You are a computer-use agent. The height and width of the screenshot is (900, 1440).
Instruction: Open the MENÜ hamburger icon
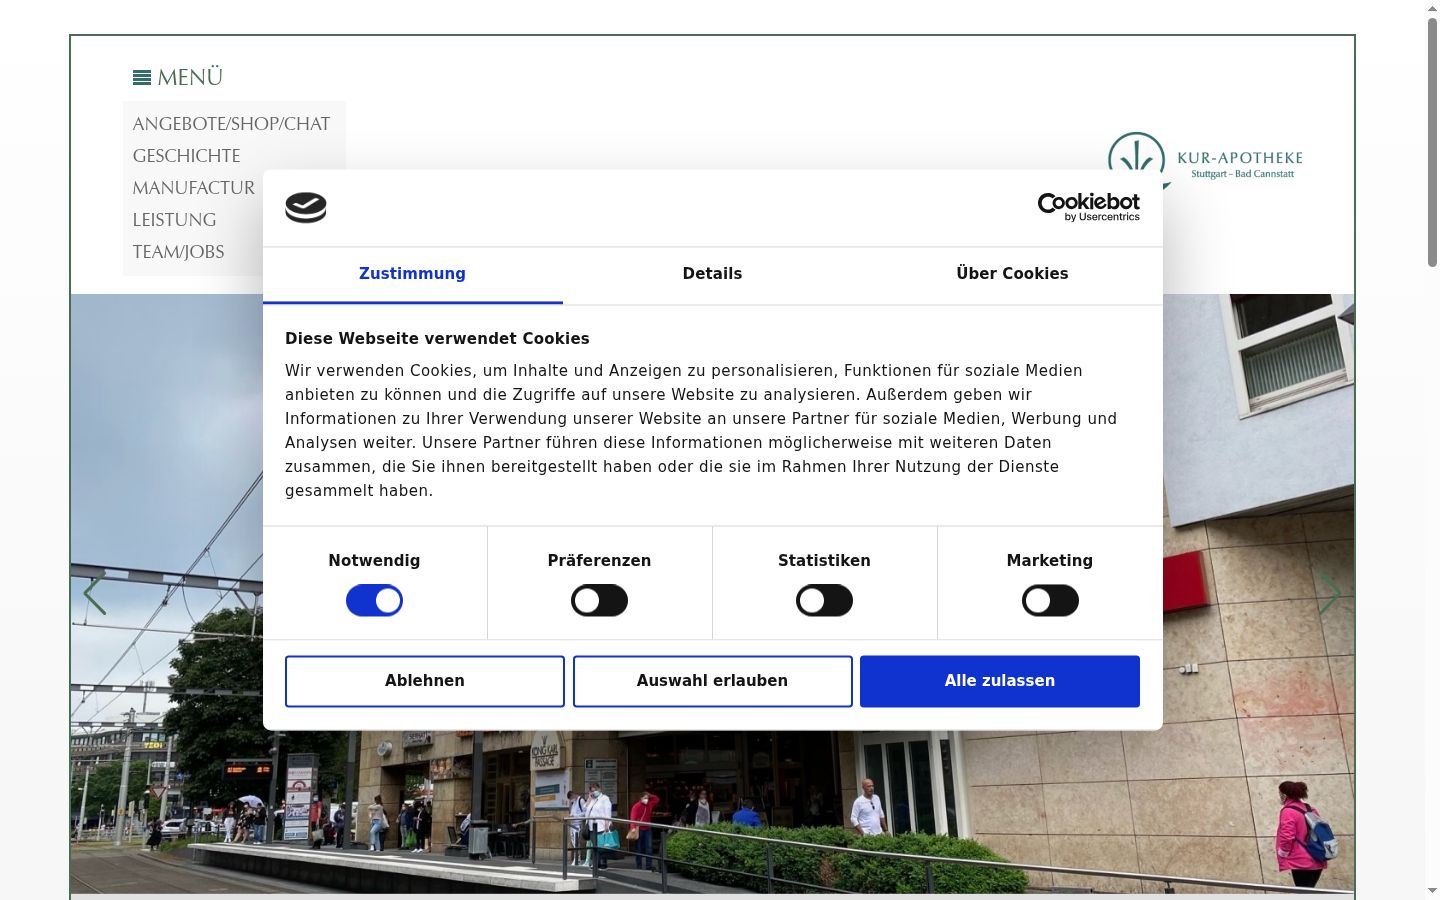[142, 77]
